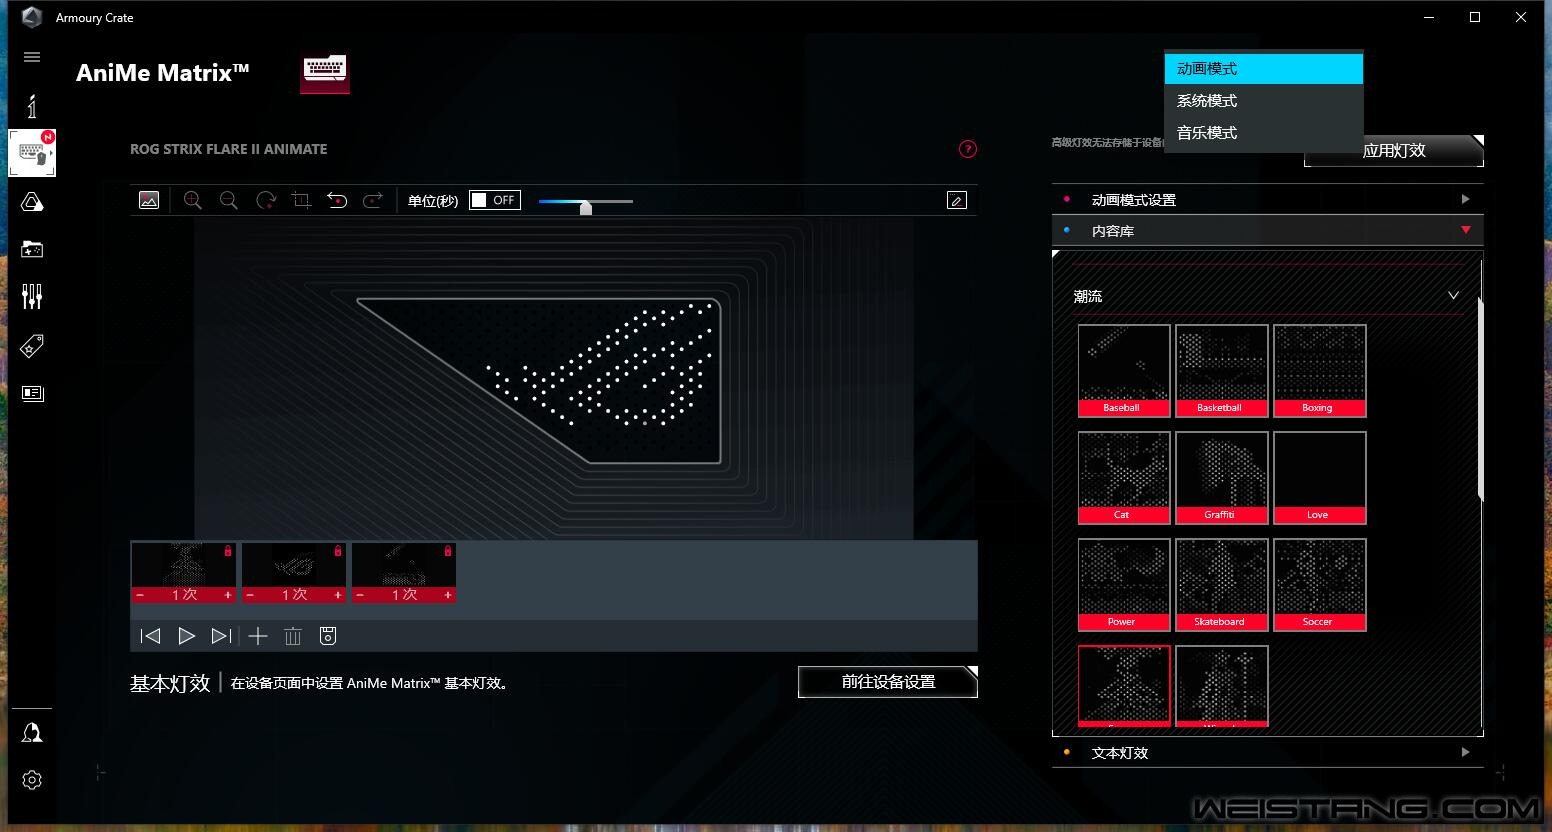Open Settings gear in left sidebar
The width and height of the screenshot is (1552, 832).
(32, 780)
